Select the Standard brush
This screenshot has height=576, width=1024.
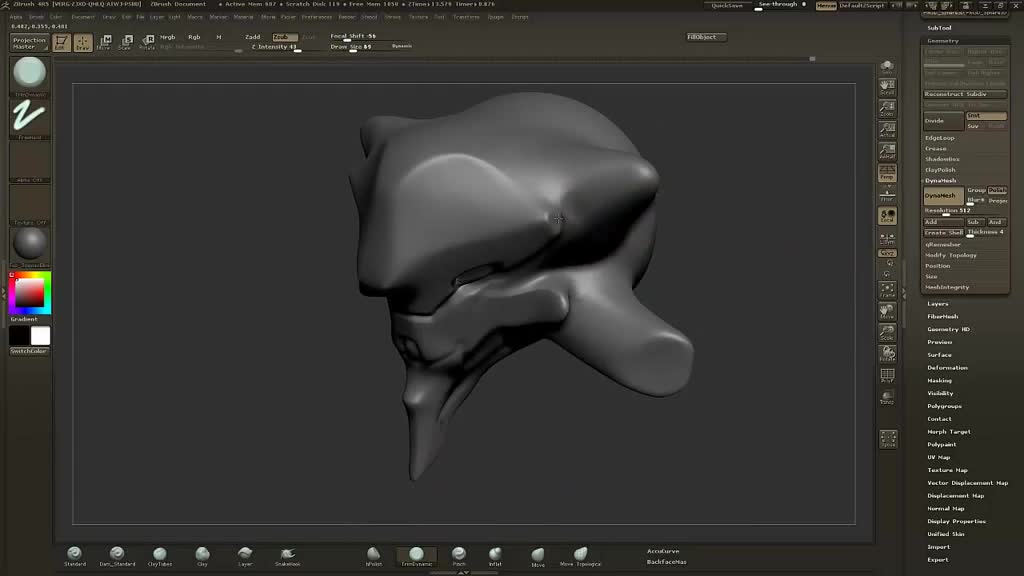74,556
